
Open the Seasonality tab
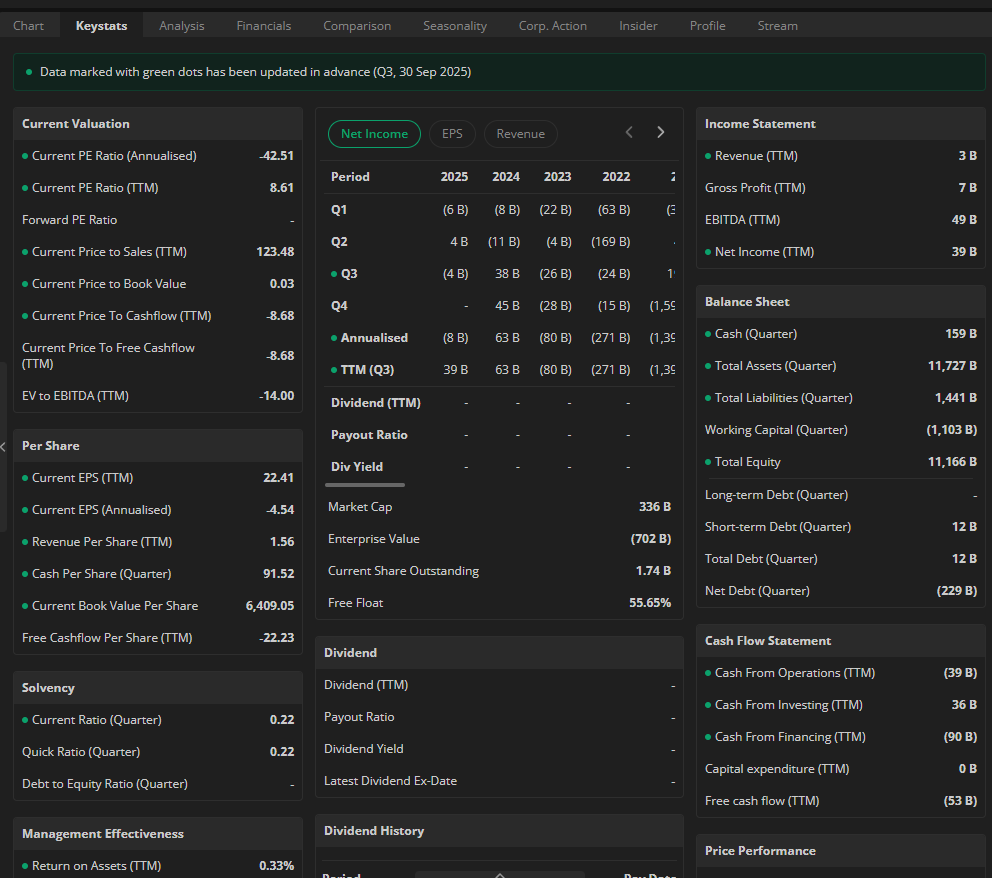455,25
